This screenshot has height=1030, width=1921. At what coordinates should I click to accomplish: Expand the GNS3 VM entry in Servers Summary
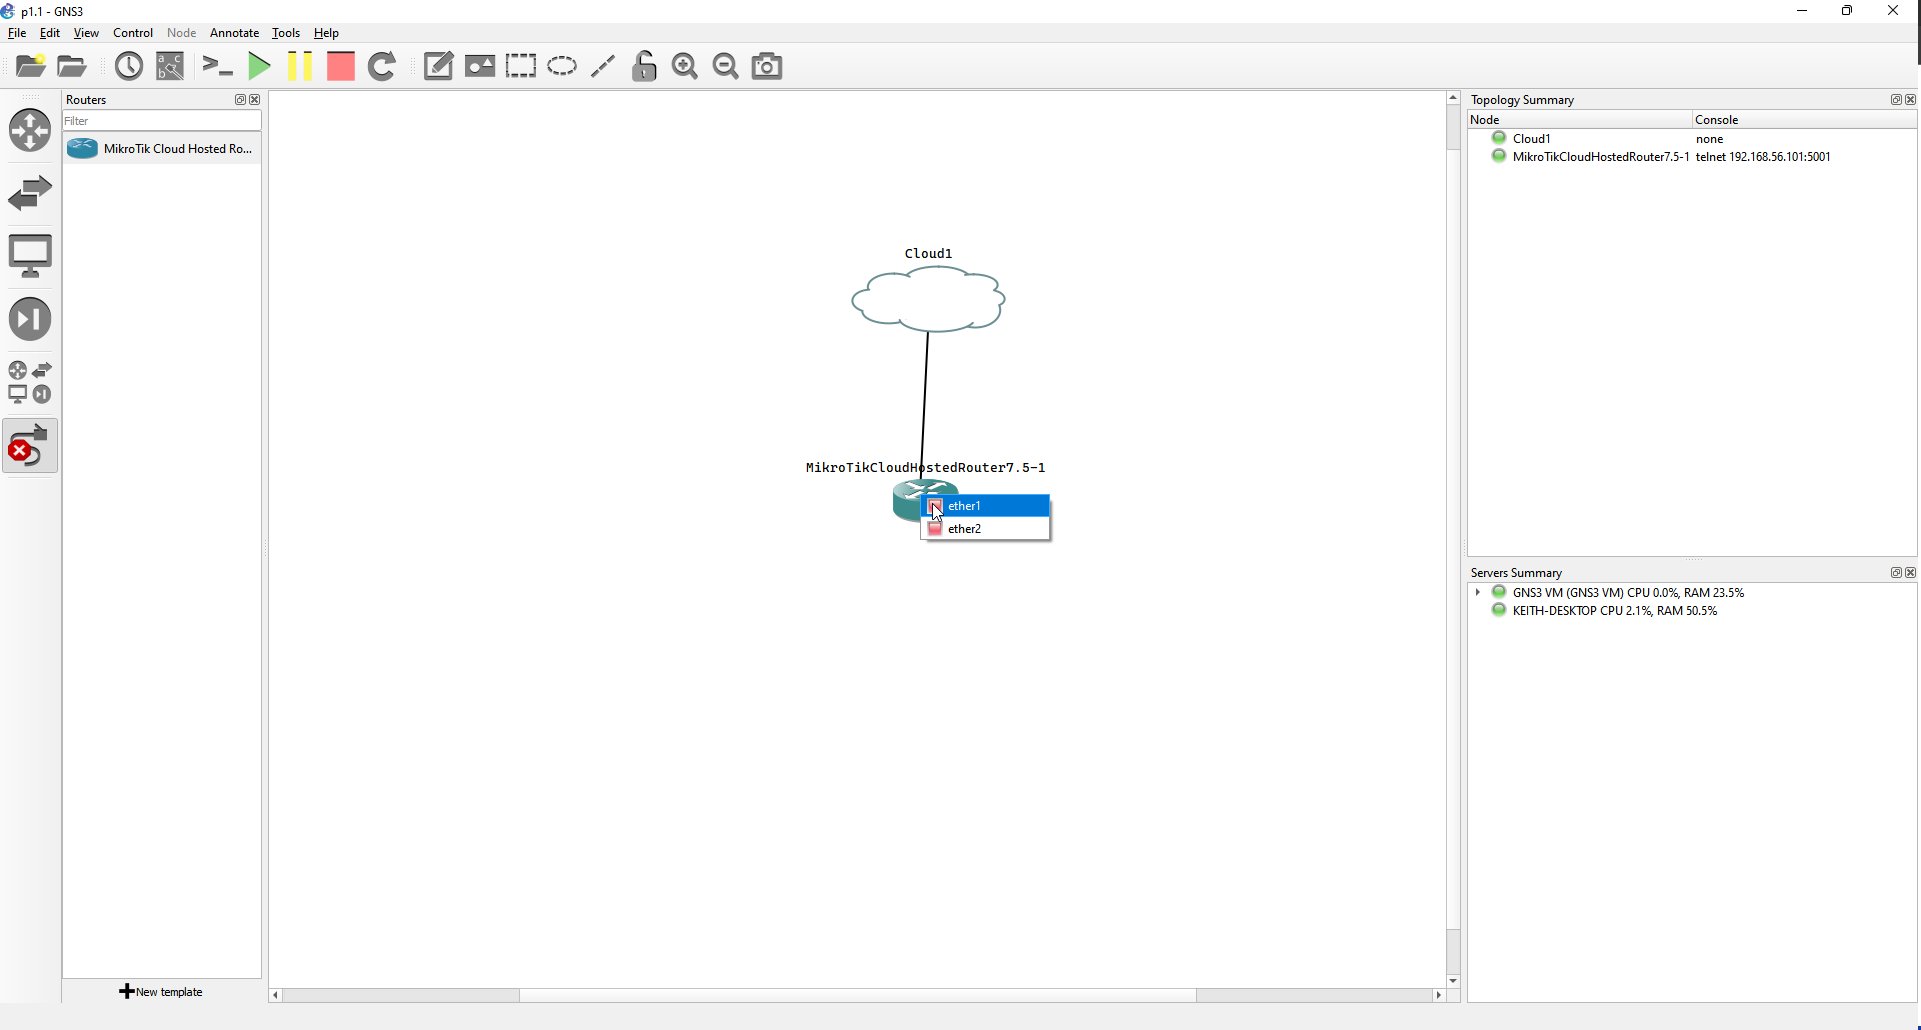[x=1478, y=592]
